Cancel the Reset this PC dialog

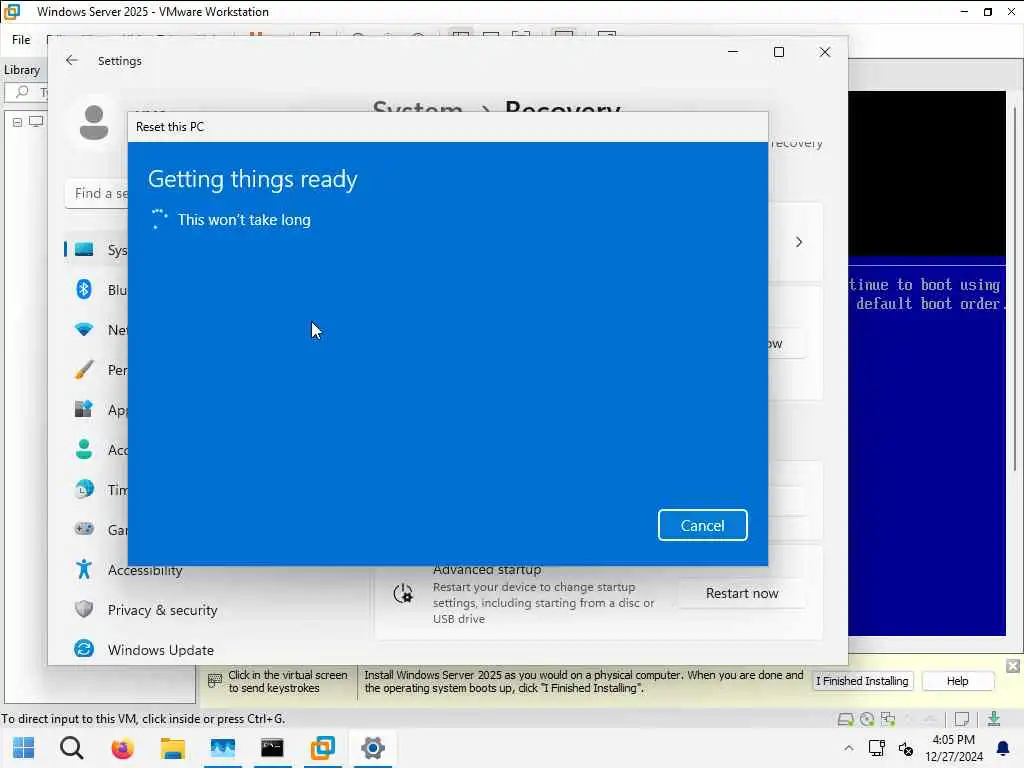click(x=702, y=525)
